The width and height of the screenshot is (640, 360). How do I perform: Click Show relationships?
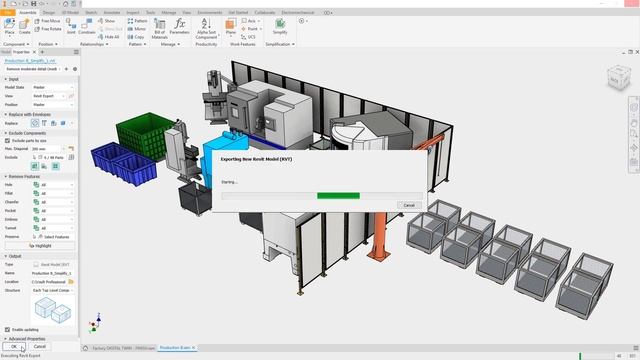(x=107, y=21)
